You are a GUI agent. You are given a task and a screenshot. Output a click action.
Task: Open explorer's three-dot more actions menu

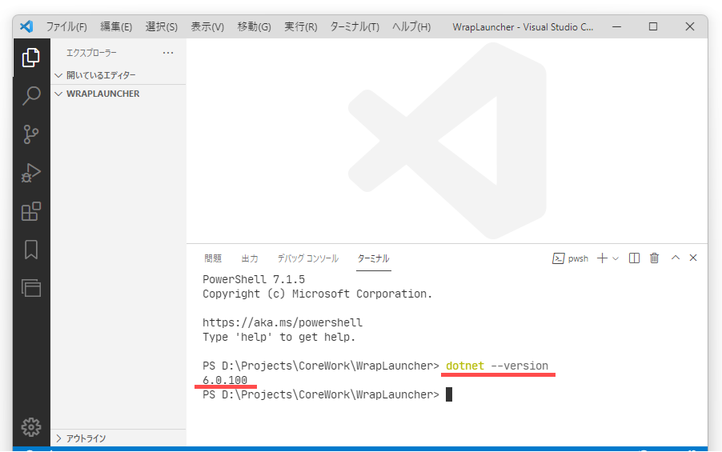pos(168,53)
